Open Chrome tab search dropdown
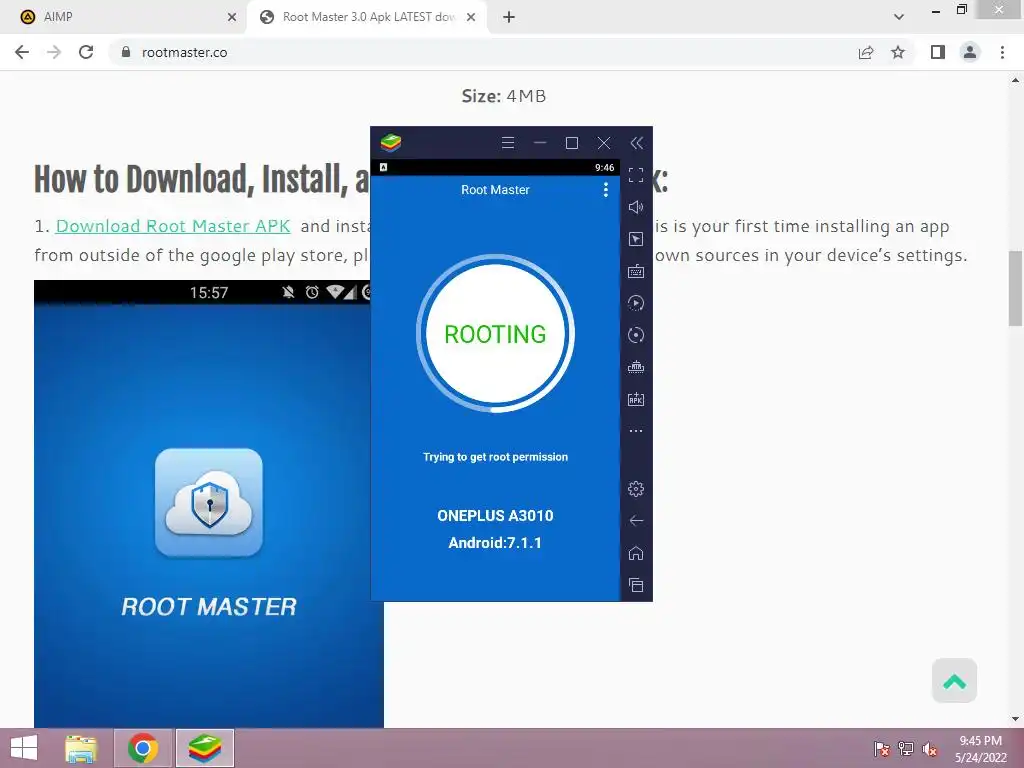This screenshot has height=768, width=1024. [x=899, y=17]
